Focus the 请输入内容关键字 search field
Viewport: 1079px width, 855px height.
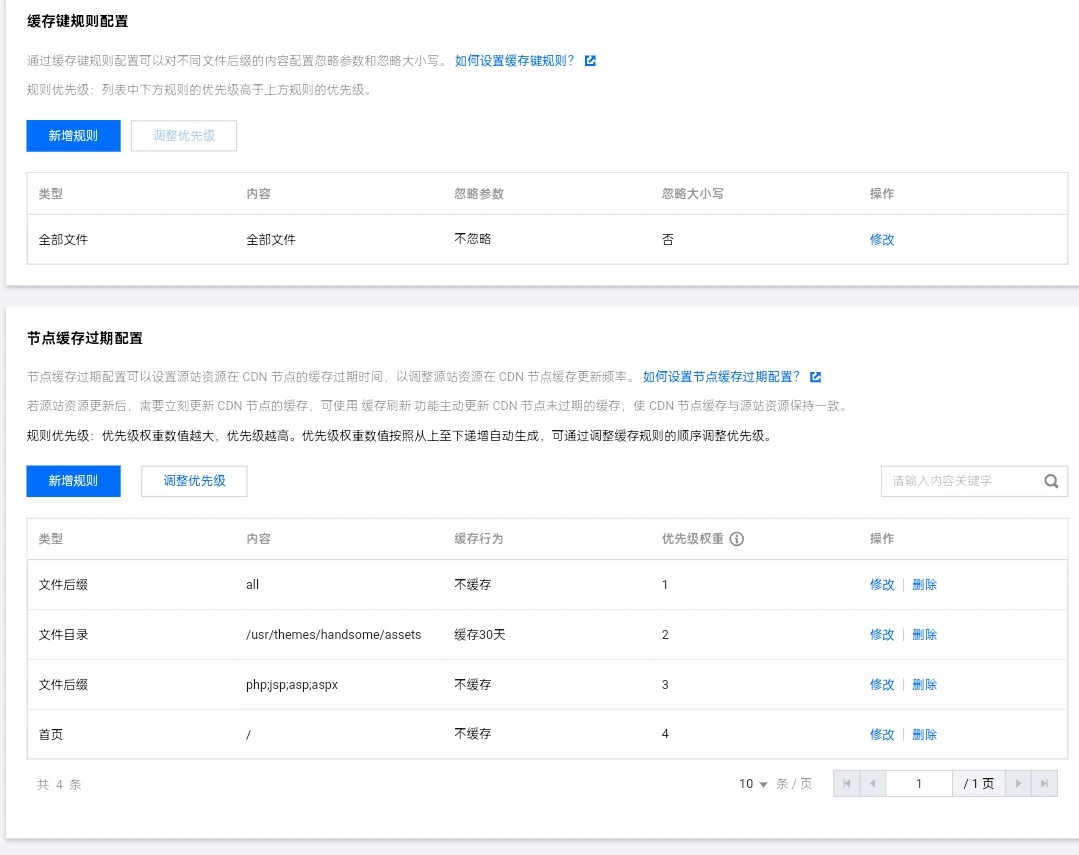coord(960,481)
